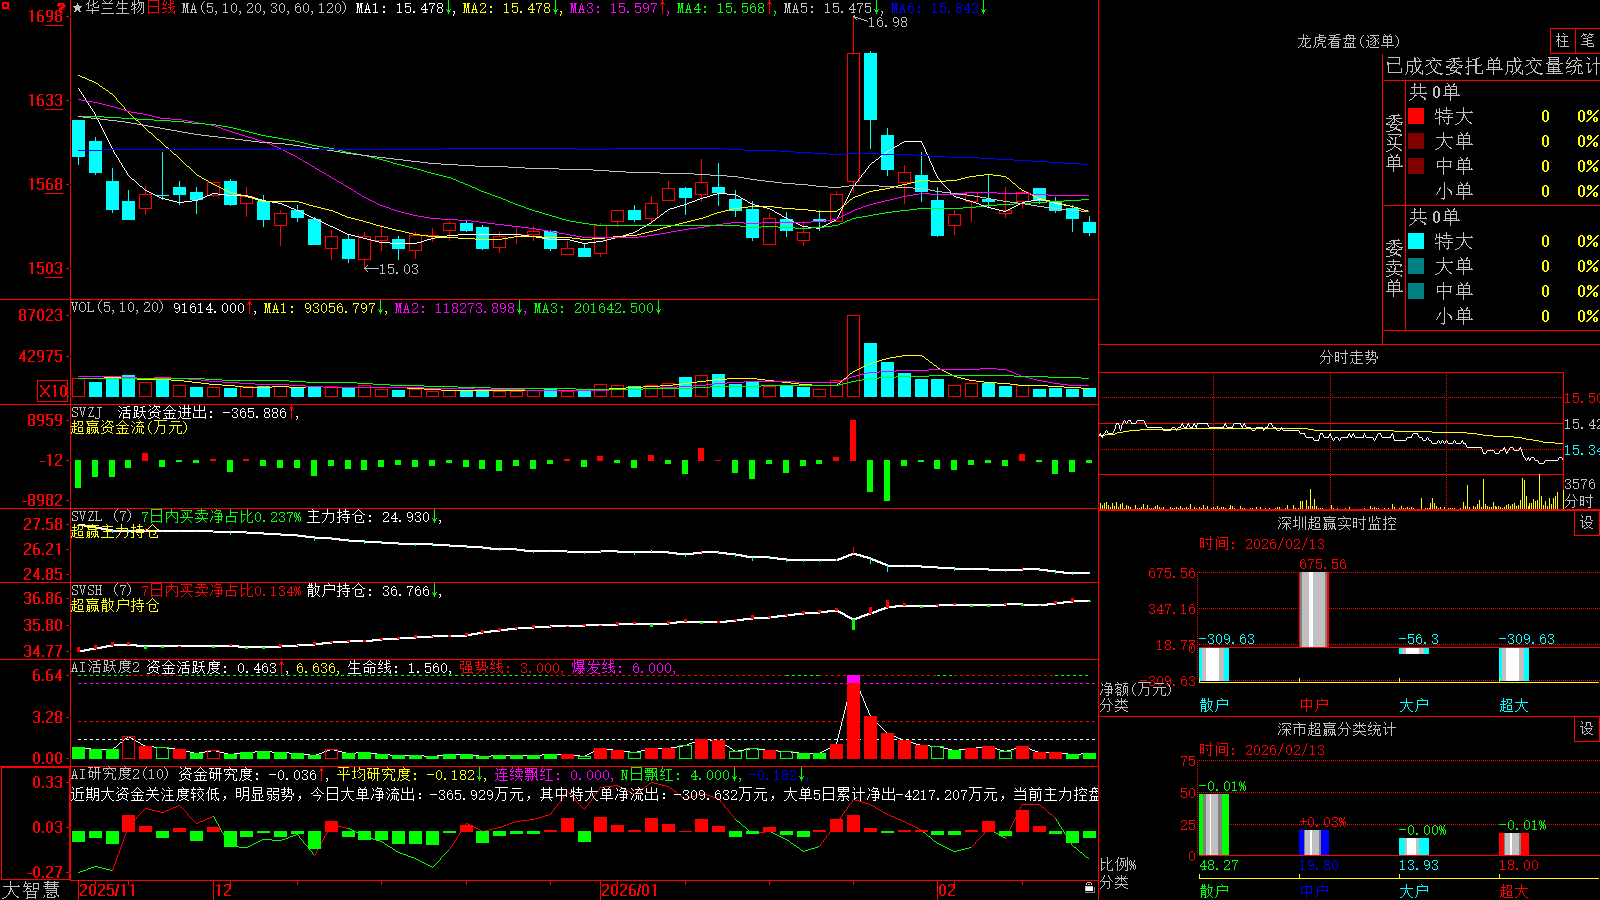Click the 华兰生物 stock name
This screenshot has height=900, width=1600.
tap(115, 8)
